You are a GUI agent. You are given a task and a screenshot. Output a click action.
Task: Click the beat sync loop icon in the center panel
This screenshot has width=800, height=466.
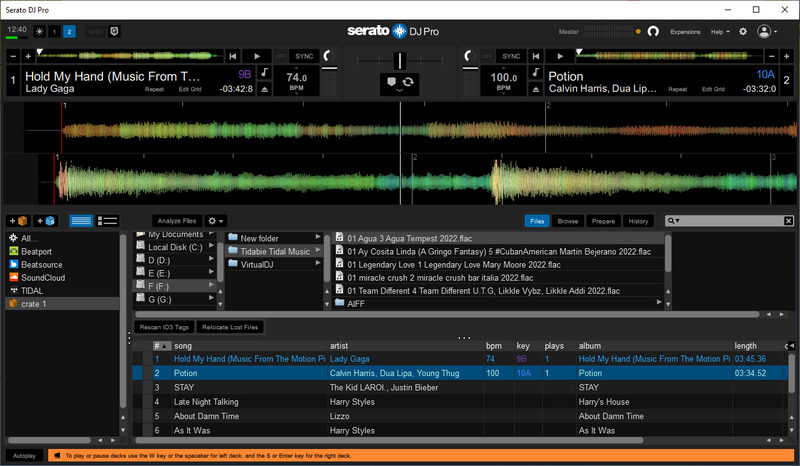tap(408, 82)
